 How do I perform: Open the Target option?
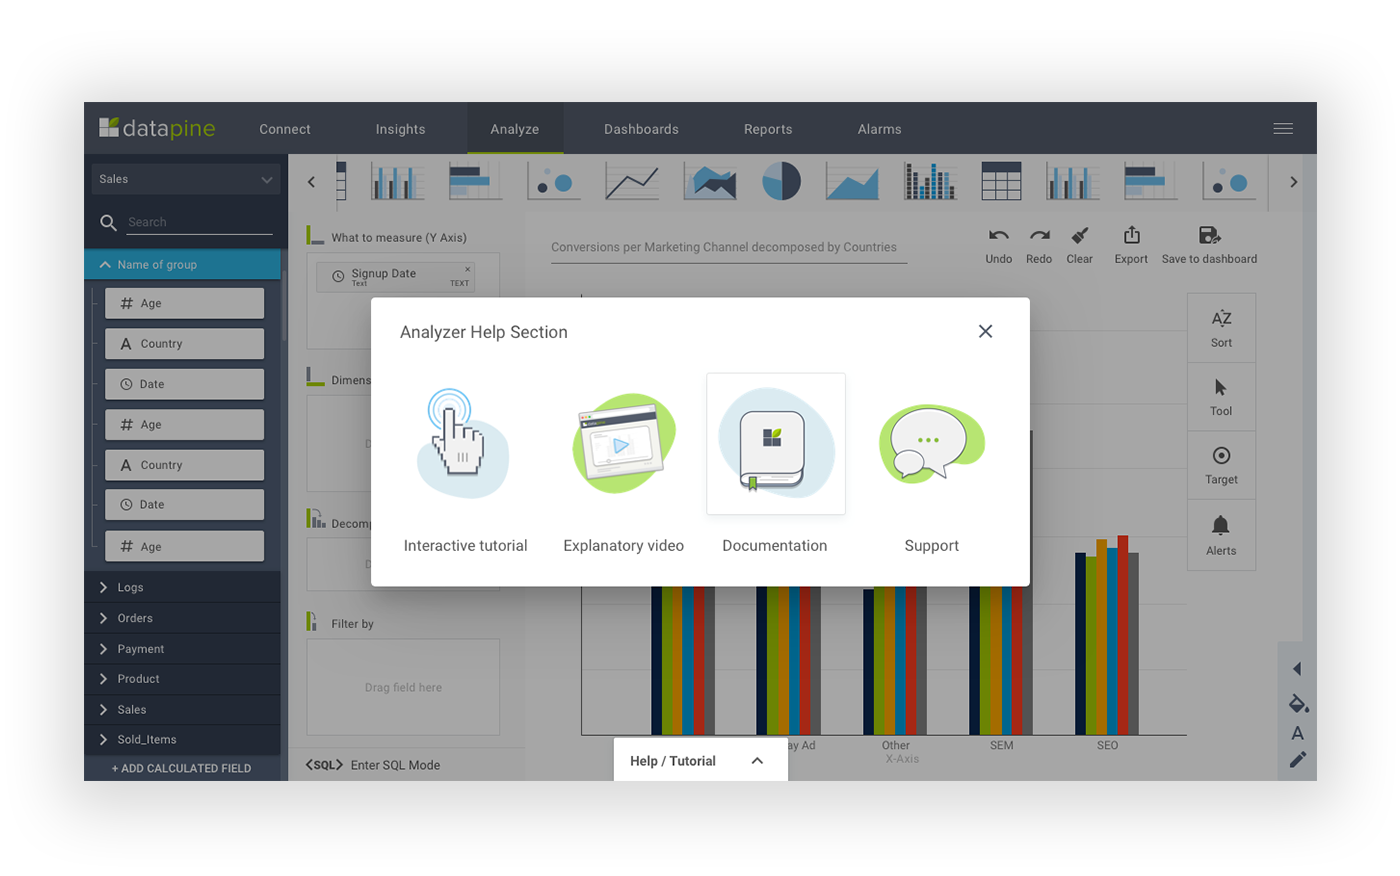point(1221,466)
